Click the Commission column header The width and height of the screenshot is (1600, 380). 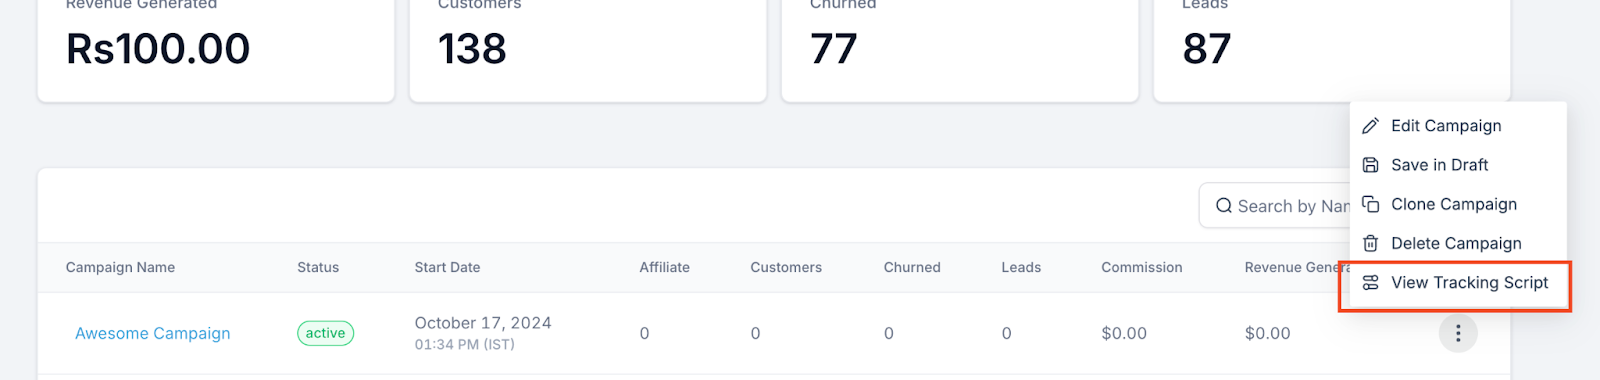(x=1141, y=267)
